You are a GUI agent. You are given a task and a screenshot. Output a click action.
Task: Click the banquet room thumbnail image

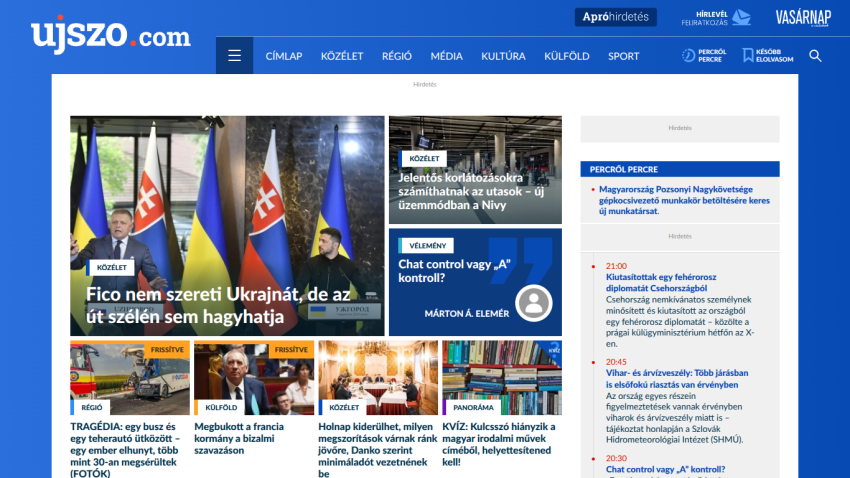coord(378,377)
